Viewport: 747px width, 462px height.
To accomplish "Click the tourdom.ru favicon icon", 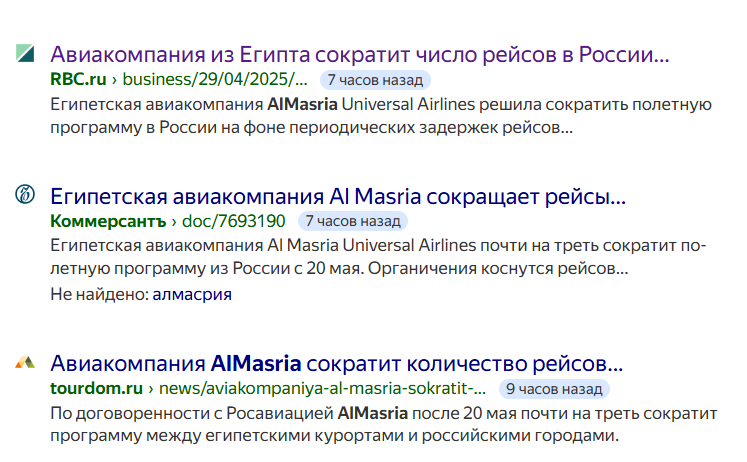I will point(25,362).
